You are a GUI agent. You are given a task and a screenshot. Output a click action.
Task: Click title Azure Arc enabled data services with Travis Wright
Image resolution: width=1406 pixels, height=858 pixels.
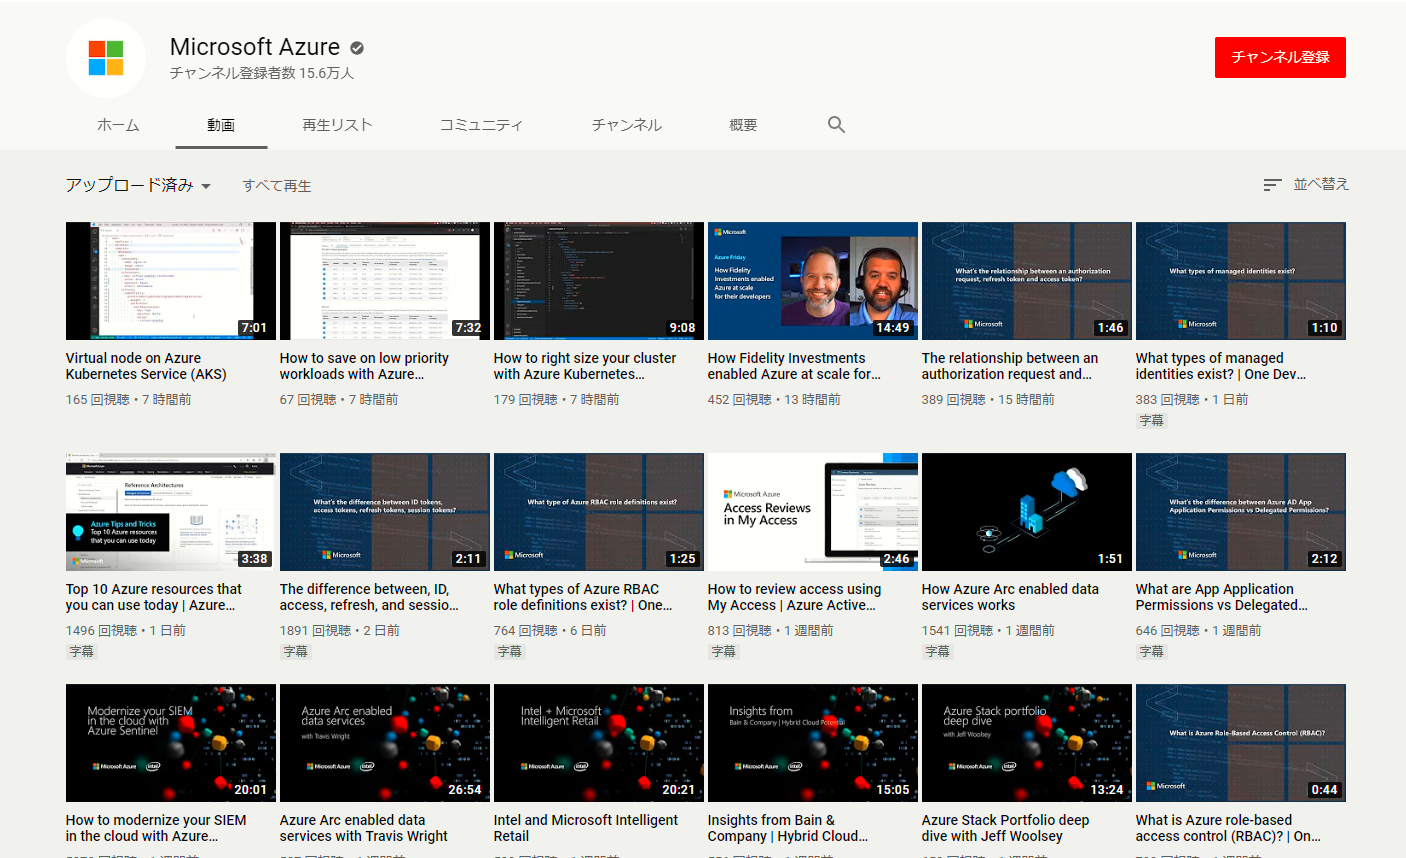364,828
